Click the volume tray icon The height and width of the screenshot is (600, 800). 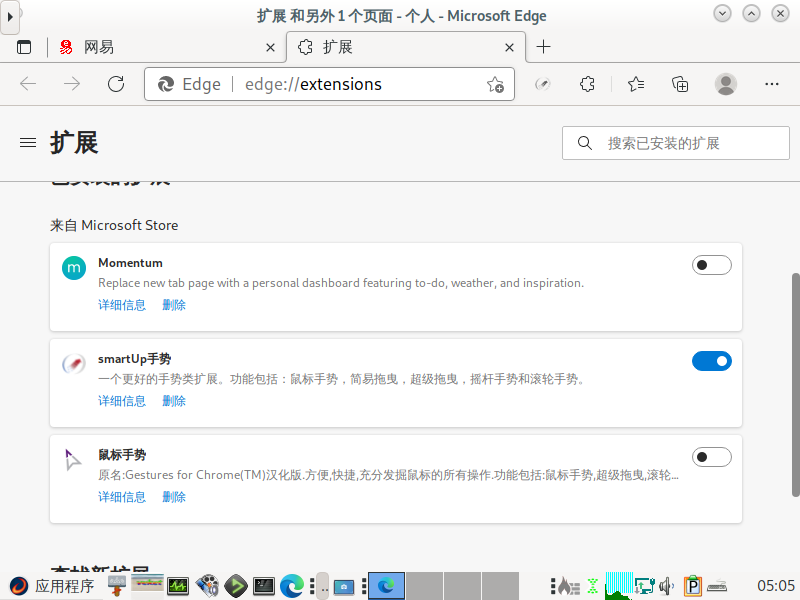point(666,586)
